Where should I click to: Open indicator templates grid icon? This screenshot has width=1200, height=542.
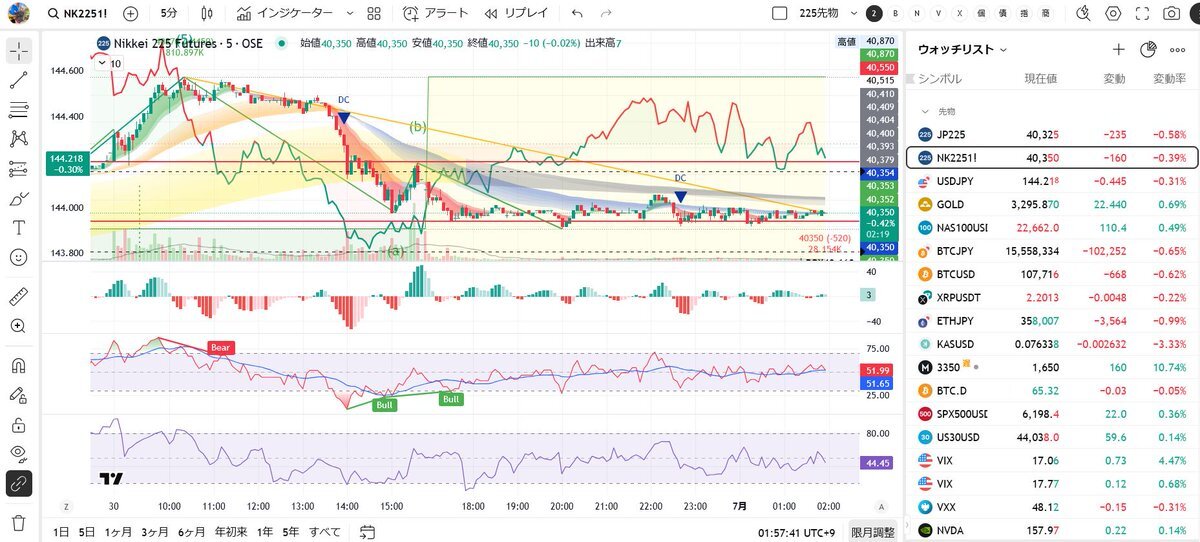(x=374, y=14)
